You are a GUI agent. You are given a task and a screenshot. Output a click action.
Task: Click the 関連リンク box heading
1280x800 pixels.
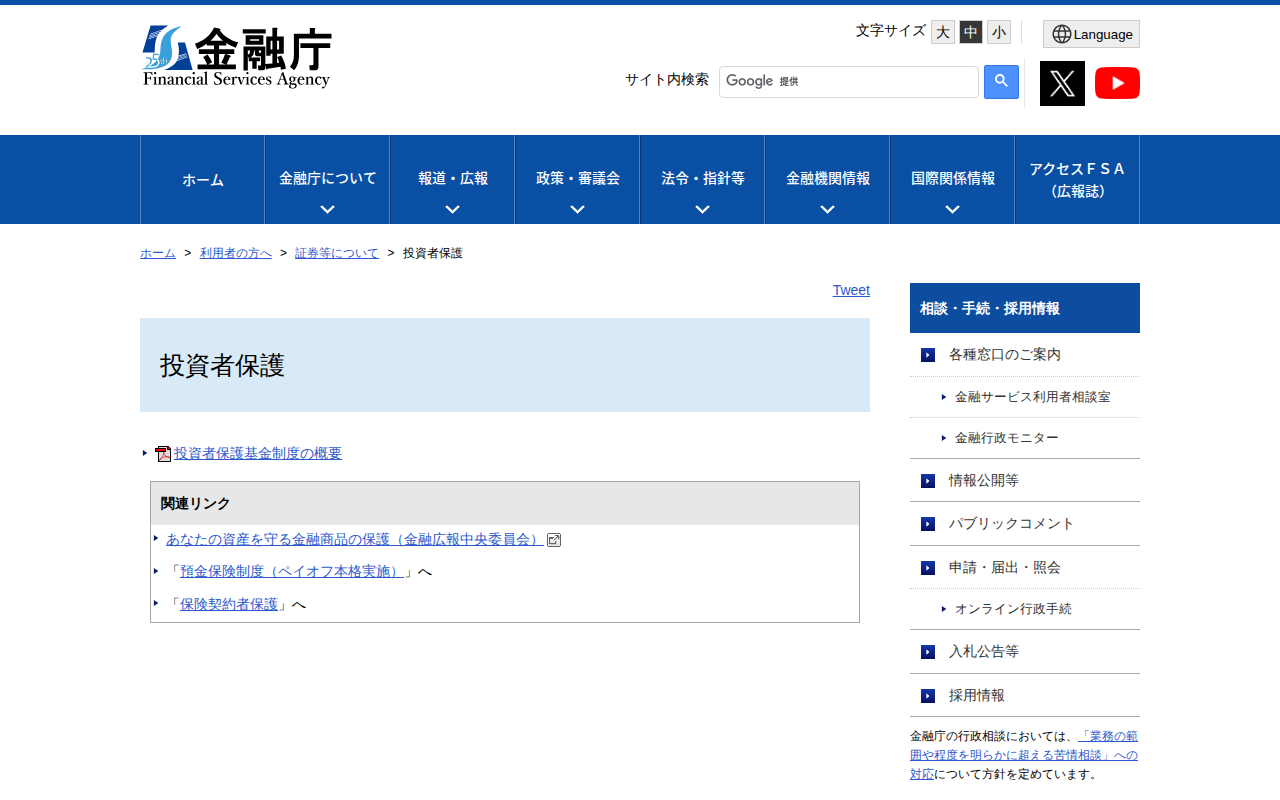505,503
